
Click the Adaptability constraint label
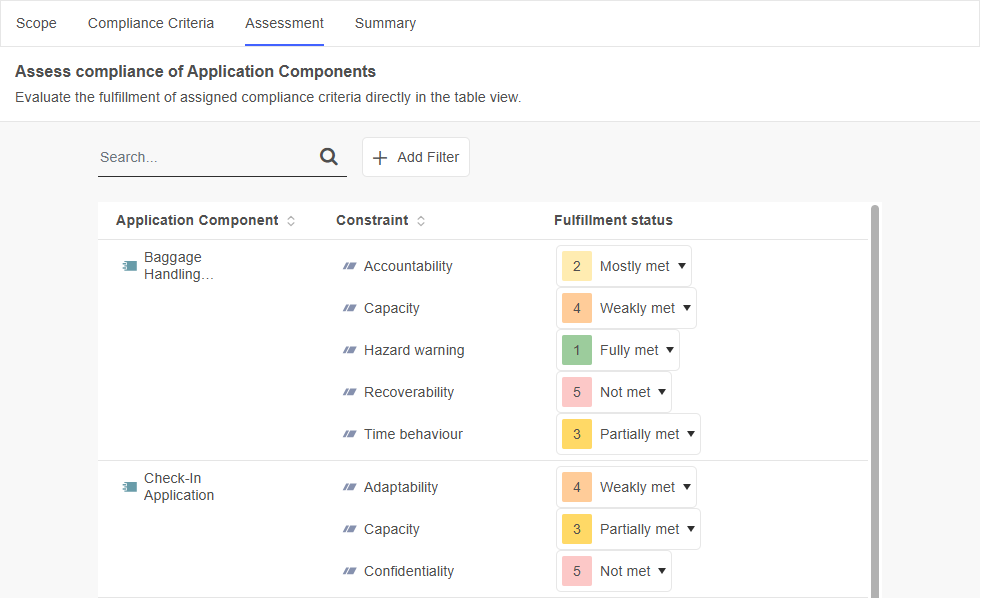[x=401, y=487]
